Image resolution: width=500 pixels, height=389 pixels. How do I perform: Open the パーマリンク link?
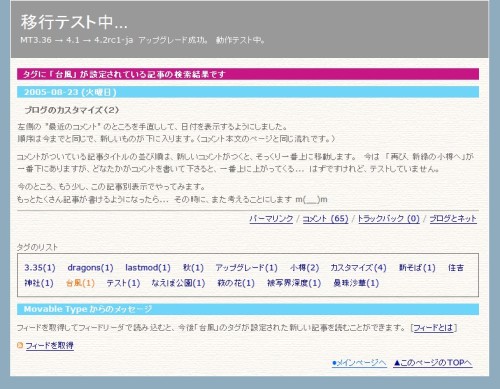pyautogui.click(x=271, y=219)
